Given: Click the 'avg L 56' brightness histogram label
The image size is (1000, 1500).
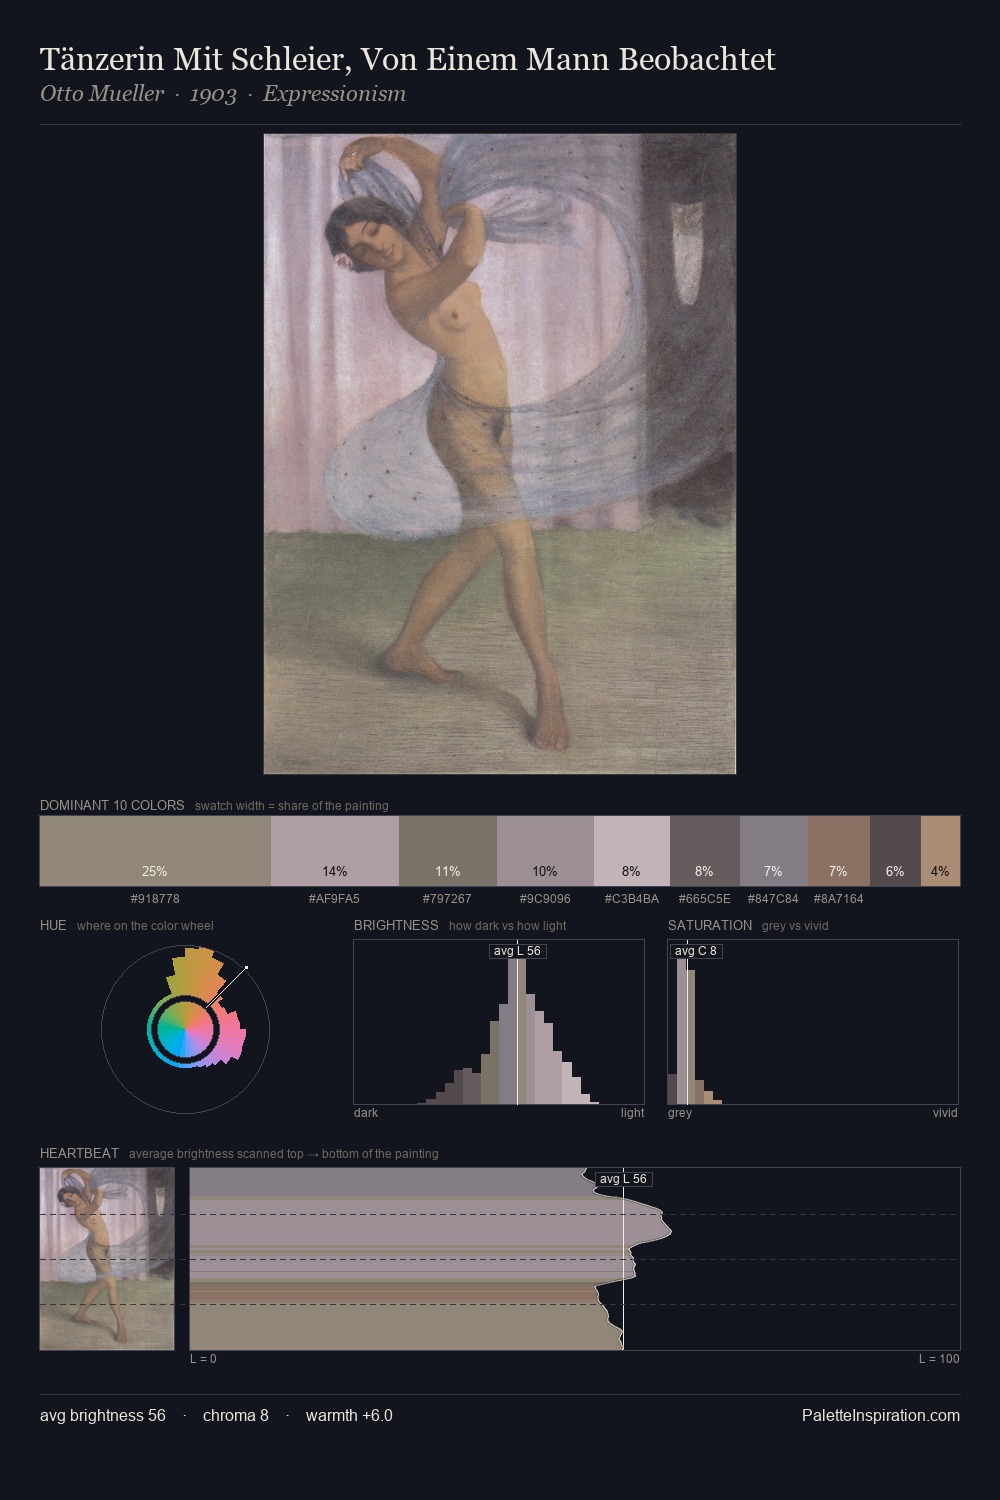Looking at the screenshot, I should pyautogui.click(x=518, y=951).
